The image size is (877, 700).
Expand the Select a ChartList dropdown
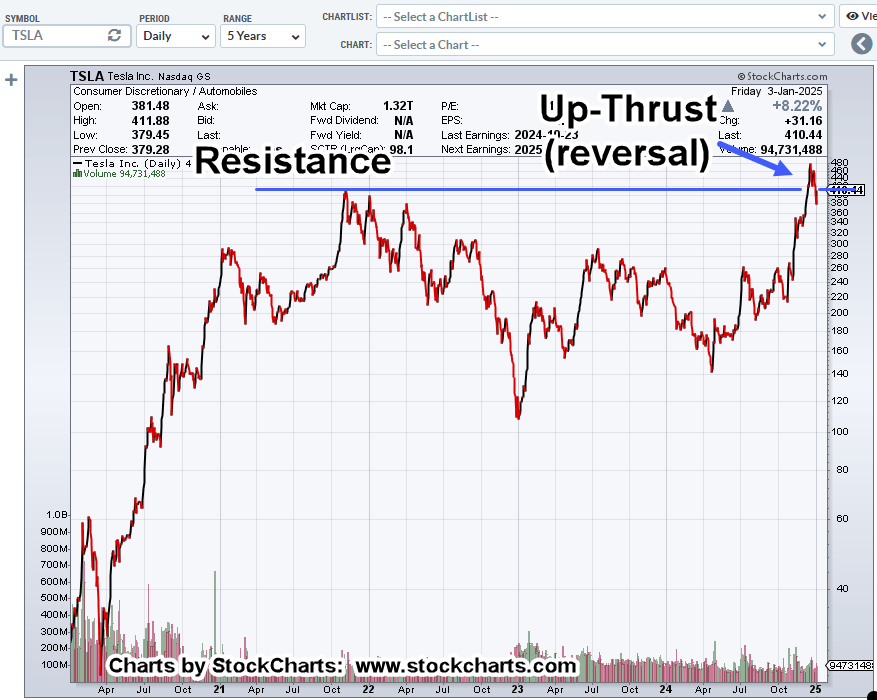(x=605, y=16)
